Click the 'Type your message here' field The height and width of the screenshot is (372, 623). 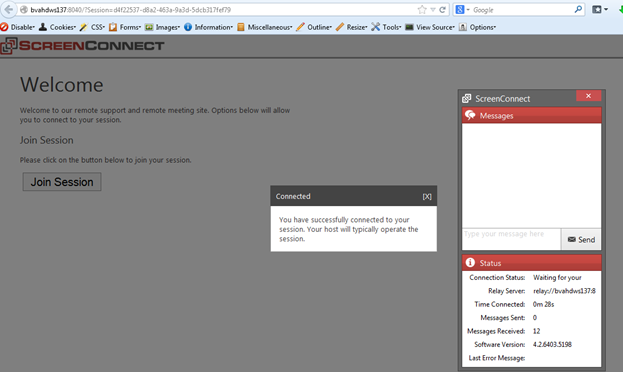(x=511, y=239)
